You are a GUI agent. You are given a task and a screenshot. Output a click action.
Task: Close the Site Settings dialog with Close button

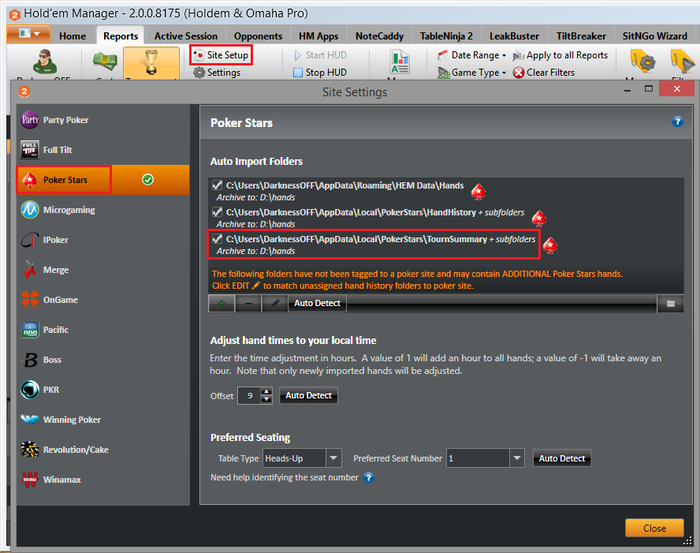click(x=654, y=528)
